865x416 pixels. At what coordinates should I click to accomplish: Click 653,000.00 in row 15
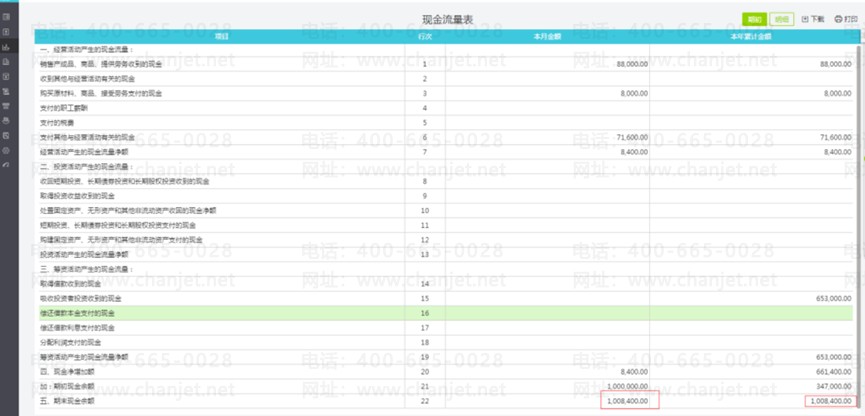pyautogui.click(x=834, y=298)
